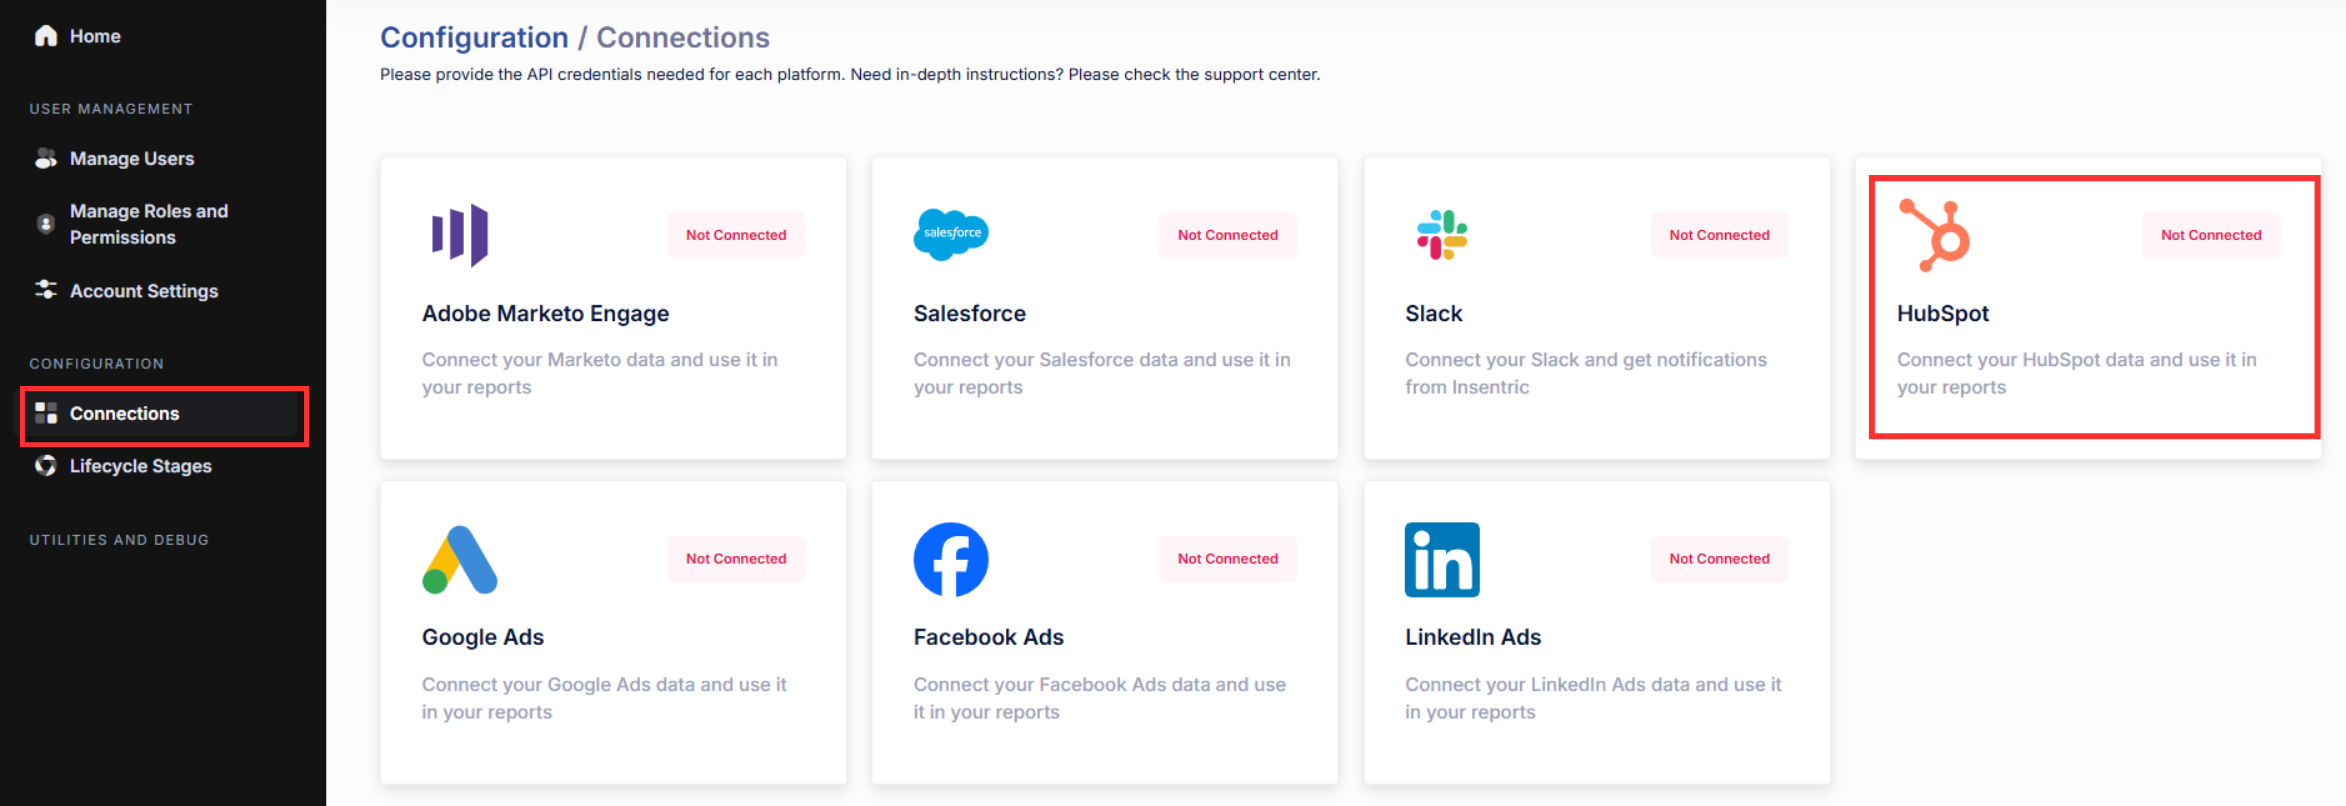Open Manage Roles and Permissions
2346x806 pixels.
pos(148,224)
